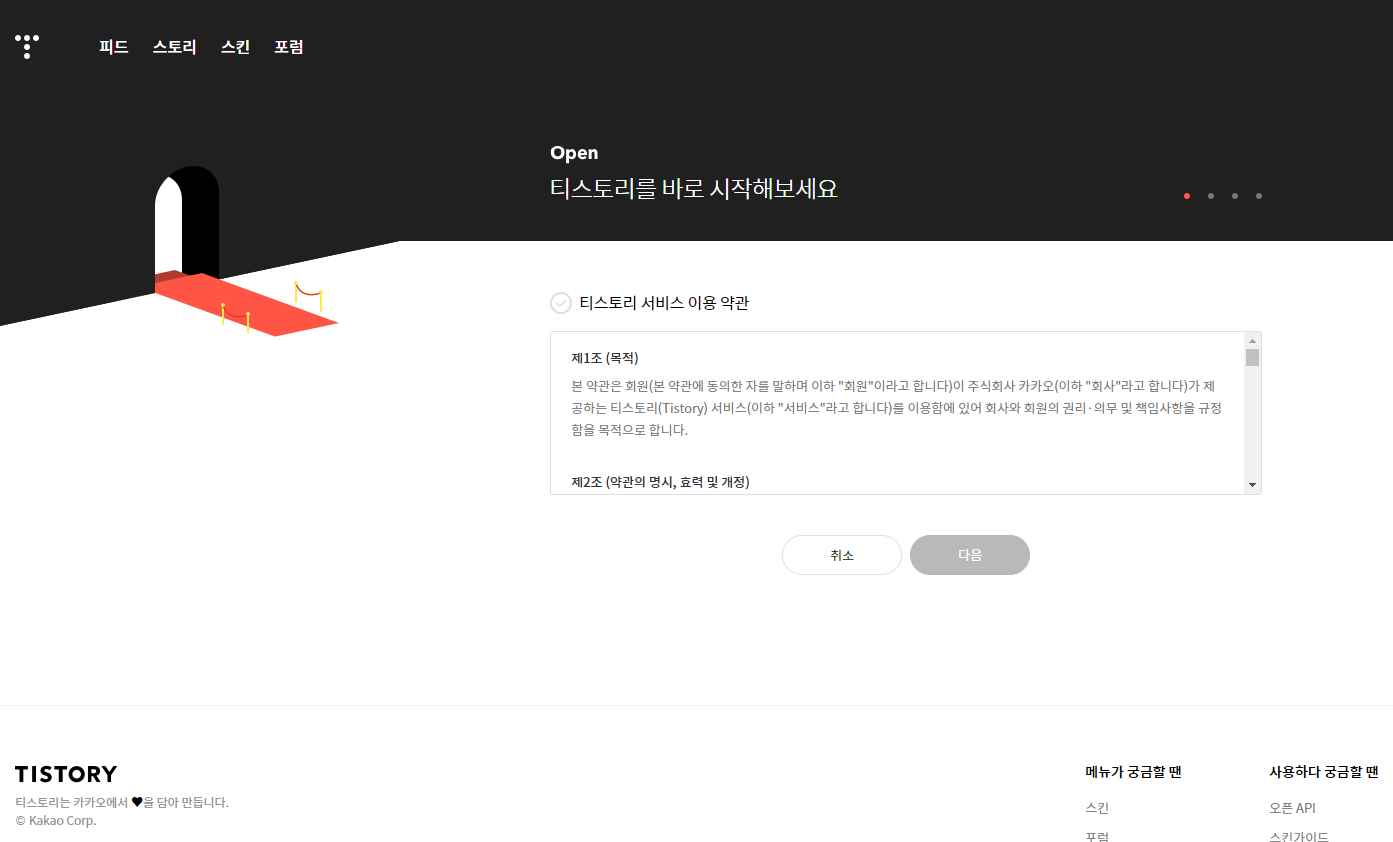Image resolution: width=1393 pixels, height=842 pixels.
Task: Open the 스킨가이드 footer link
Action: [x=1299, y=837]
